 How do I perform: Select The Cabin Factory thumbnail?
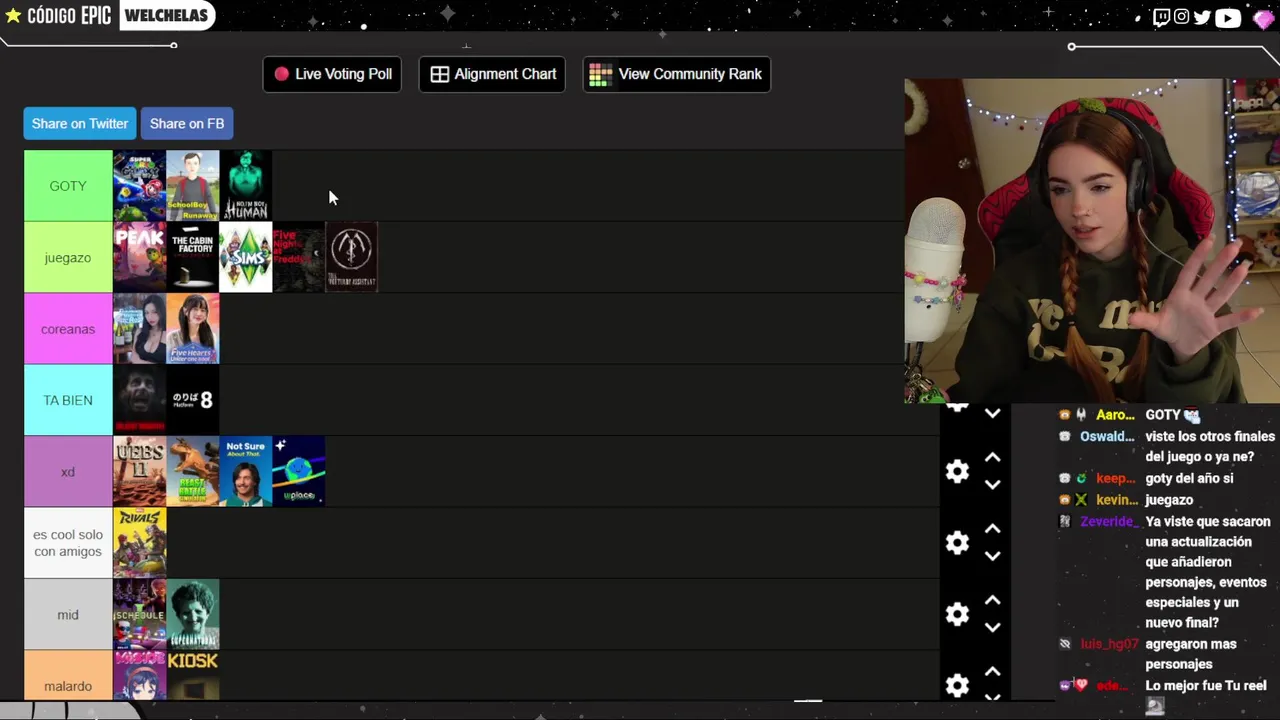[192, 257]
